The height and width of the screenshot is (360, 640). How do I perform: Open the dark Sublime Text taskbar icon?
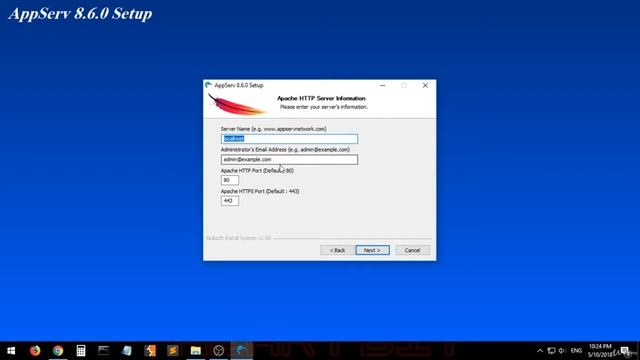tap(173, 351)
